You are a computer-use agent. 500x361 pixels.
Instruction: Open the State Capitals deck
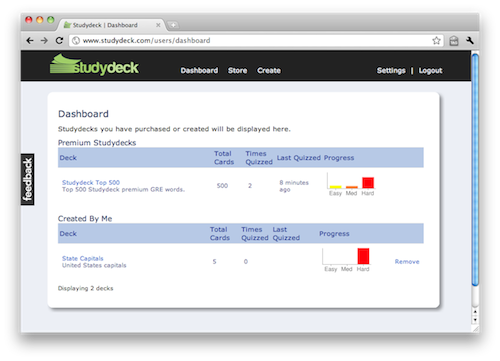[x=83, y=258]
